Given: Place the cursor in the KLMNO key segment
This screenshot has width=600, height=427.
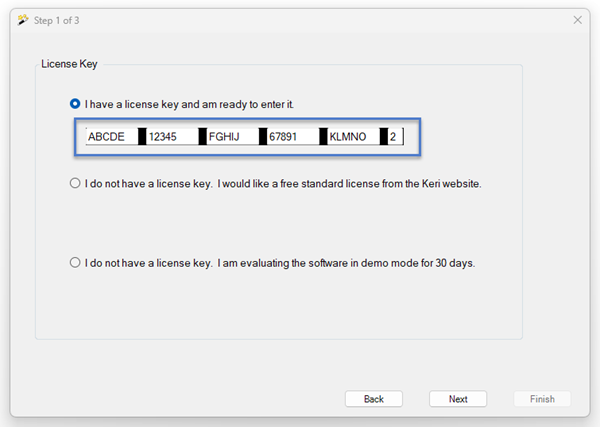Looking at the screenshot, I should tap(352, 137).
